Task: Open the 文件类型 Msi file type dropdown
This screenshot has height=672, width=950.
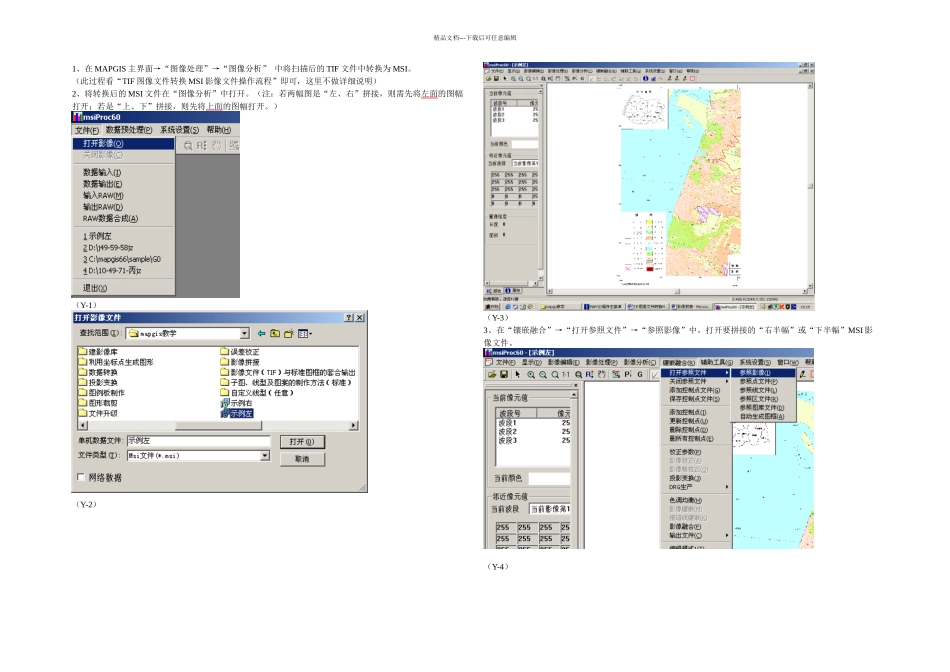Action: (265, 455)
